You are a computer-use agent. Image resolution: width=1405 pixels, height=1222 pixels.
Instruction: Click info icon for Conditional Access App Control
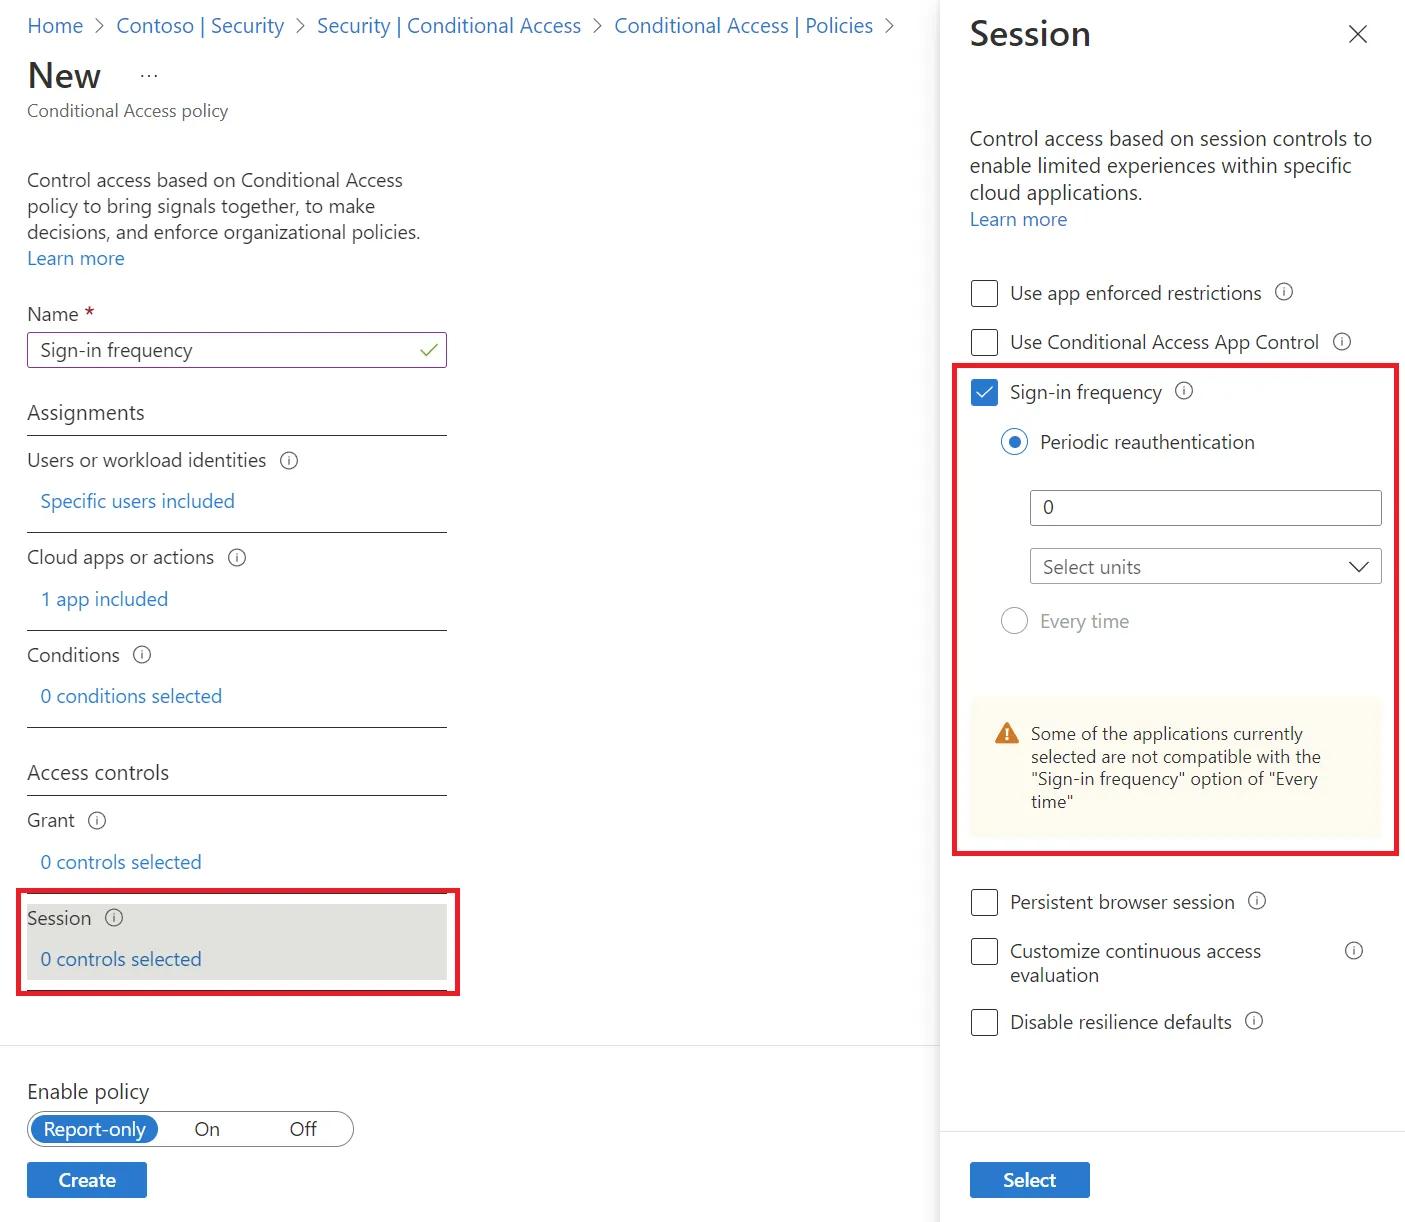click(x=1342, y=342)
